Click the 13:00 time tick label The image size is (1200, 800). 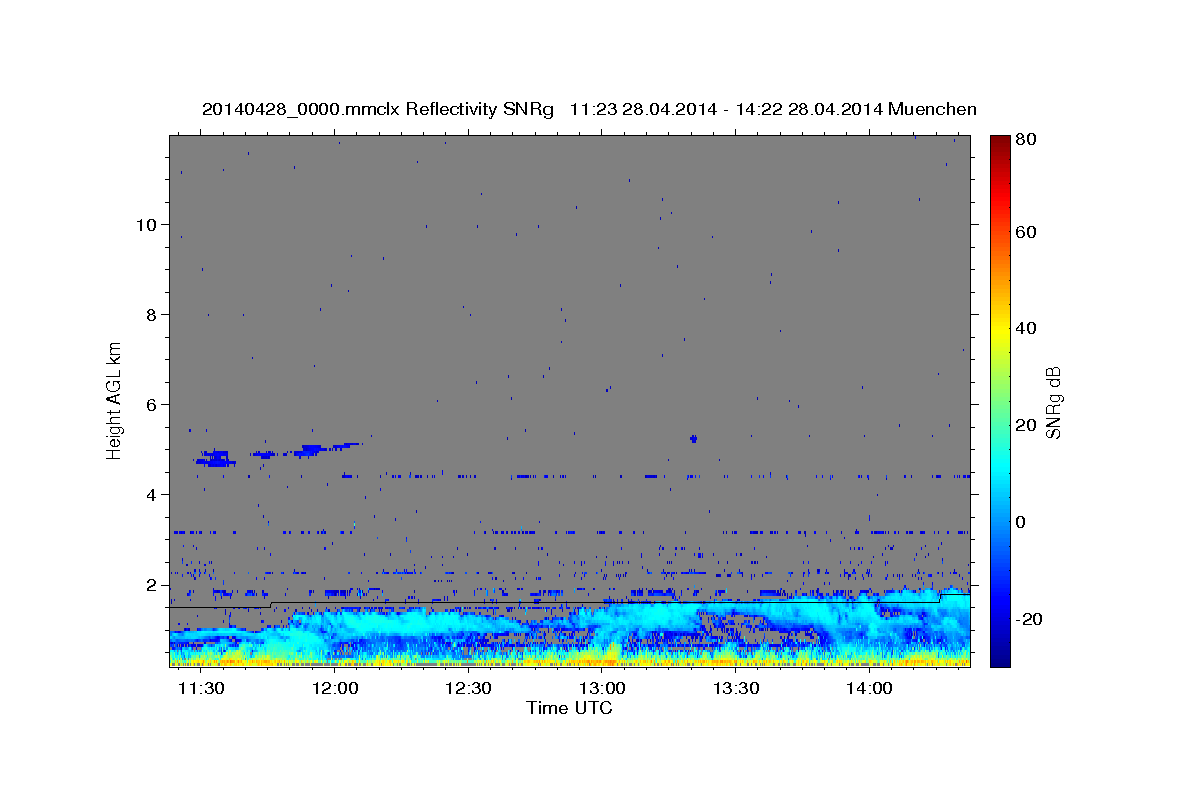pyautogui.click(x=602, y=688)
